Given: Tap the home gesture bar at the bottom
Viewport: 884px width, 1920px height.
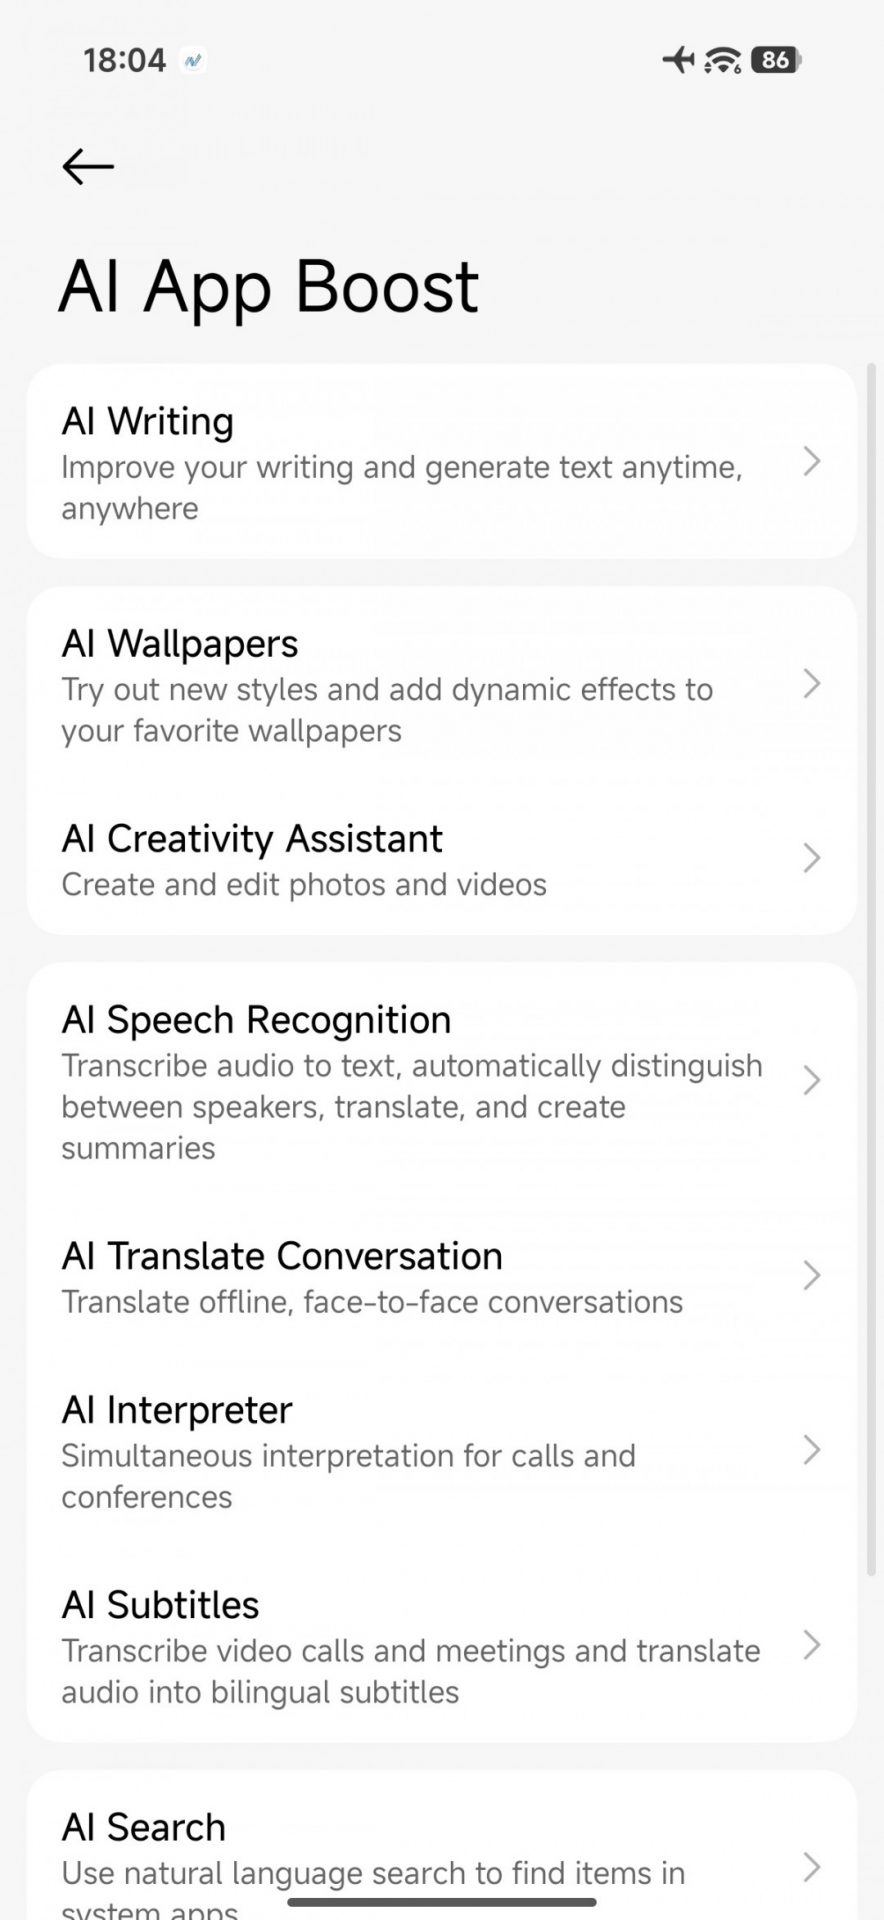Looking at the screenshot, I should [442, 1901].
